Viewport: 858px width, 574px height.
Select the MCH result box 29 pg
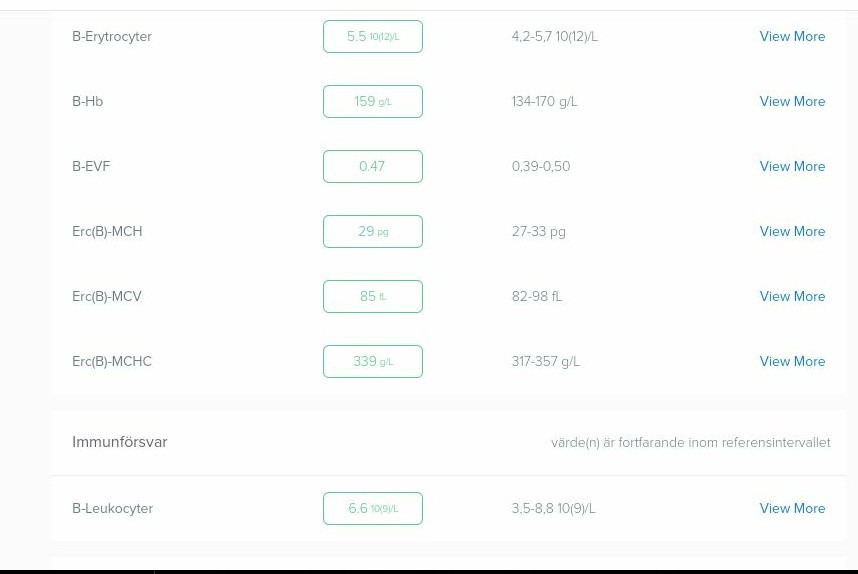(372, 232)
